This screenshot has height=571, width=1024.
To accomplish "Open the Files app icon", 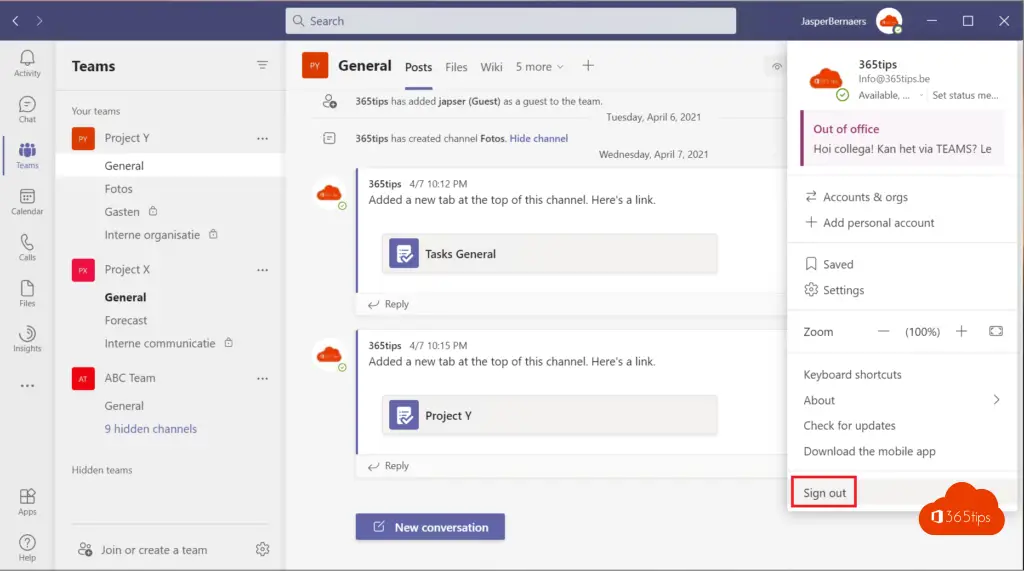I will pyautogui.click(x=27, y=293).
